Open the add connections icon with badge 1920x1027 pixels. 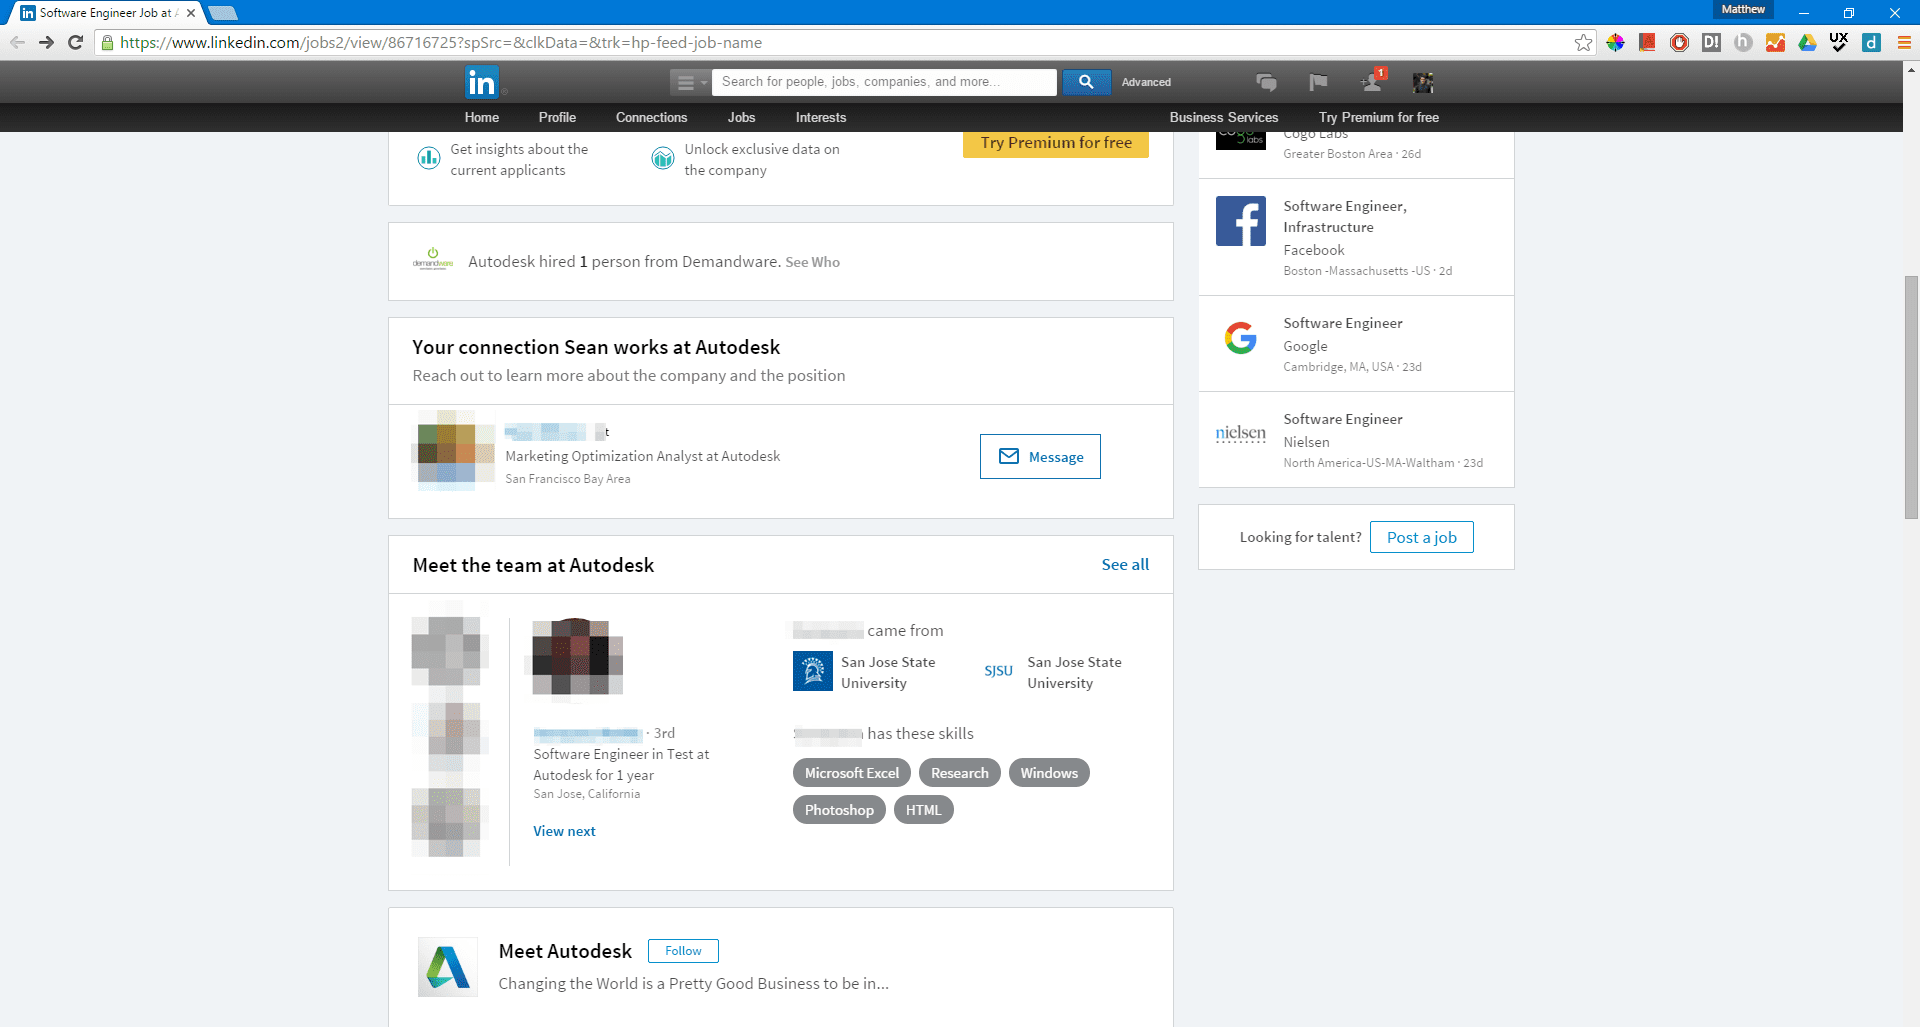[1372, 81]
